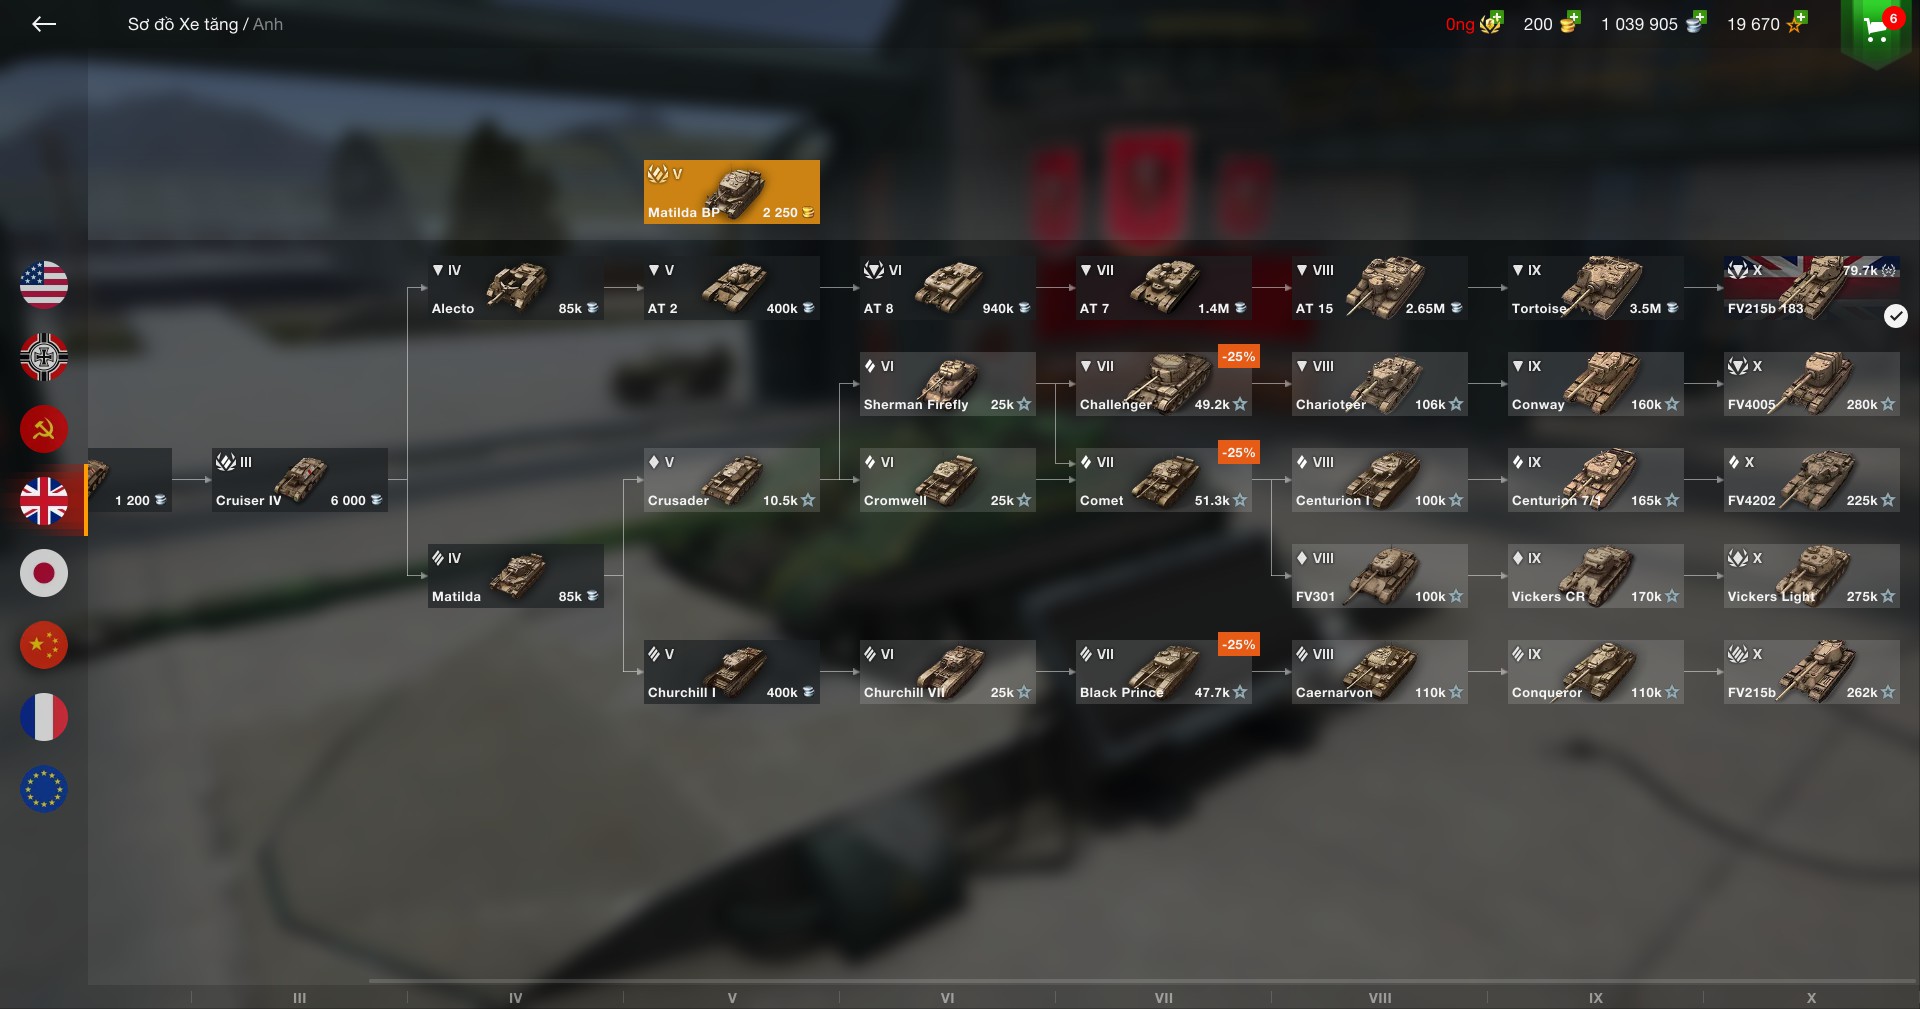The height and width of the screenshot is (1009, 1920).
Task: Click the tier tree horizontal scrollbar
Action: pyautogui.click(x=1142, y=982)
